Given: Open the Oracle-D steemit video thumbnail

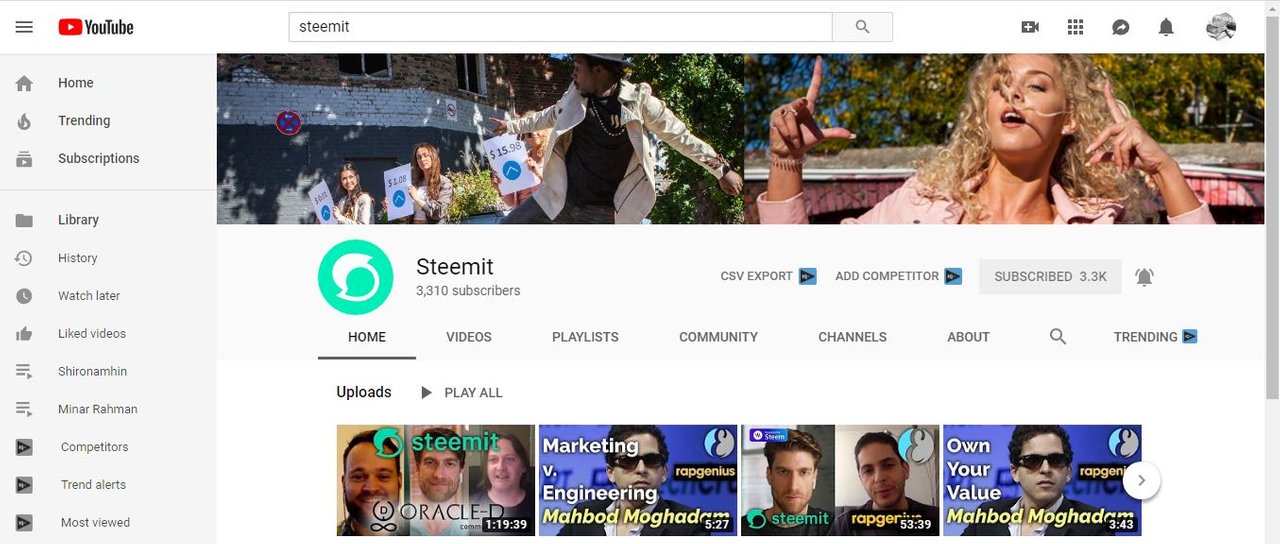Looking at the screenshot, I should point(435,480).
